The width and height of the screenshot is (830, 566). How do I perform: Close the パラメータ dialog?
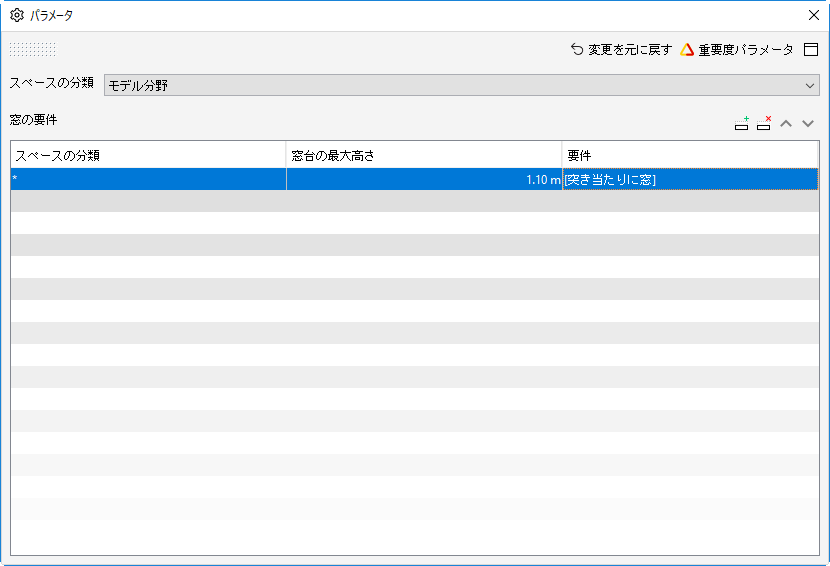(814, 15)
